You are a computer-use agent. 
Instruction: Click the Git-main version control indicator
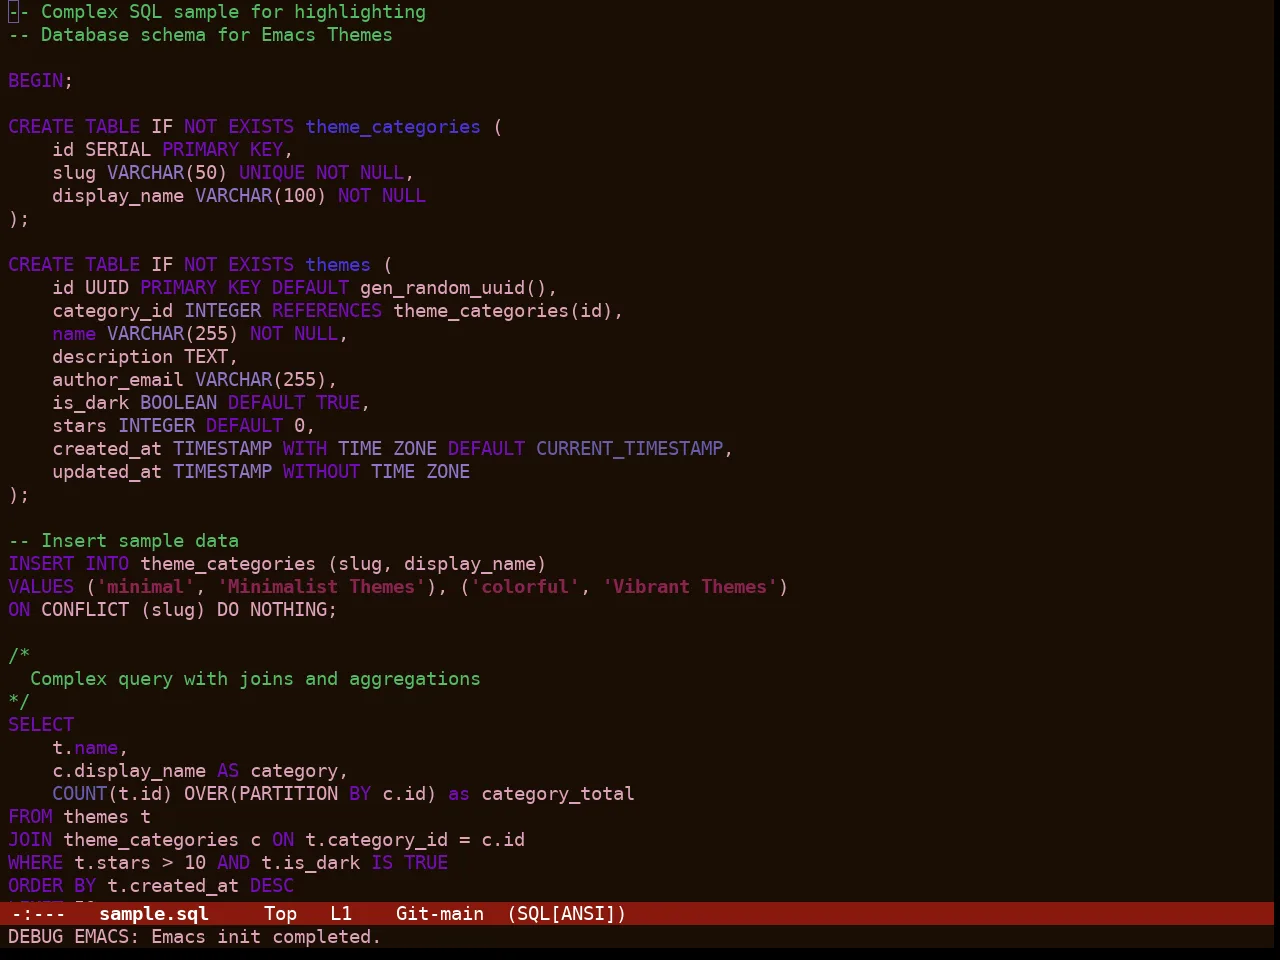[440, 913]
